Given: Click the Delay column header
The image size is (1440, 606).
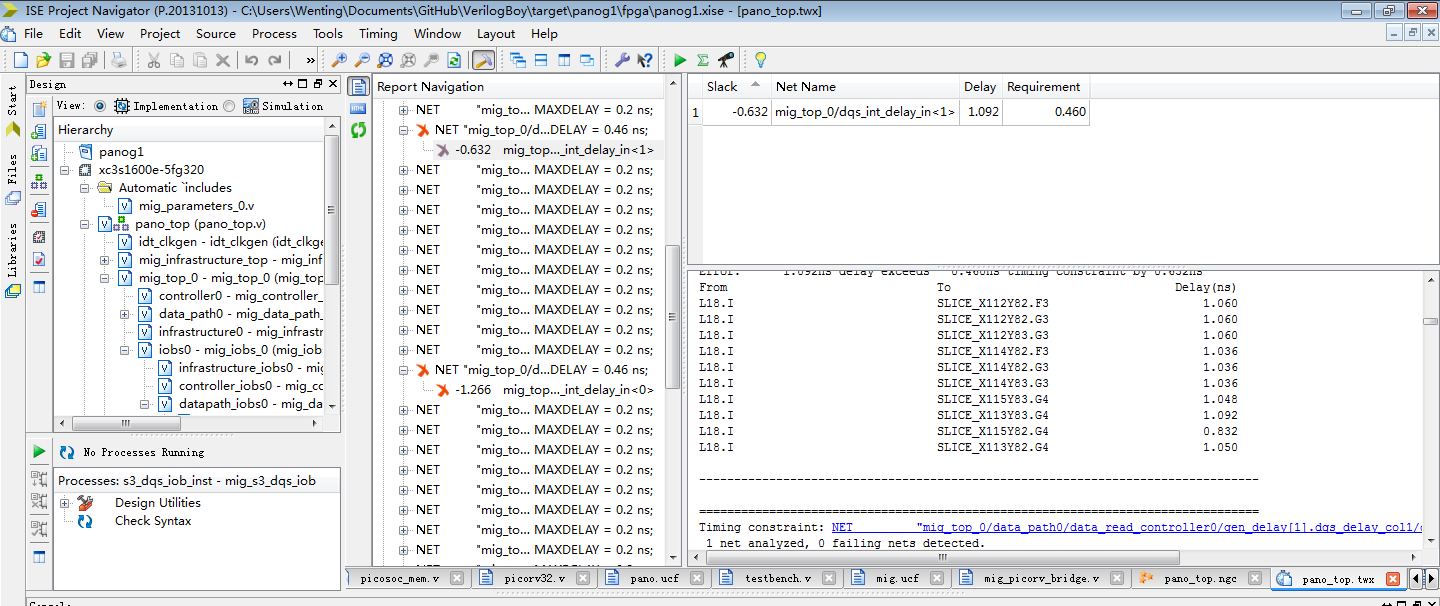Looking at the screenshot, I should point(981,86).
